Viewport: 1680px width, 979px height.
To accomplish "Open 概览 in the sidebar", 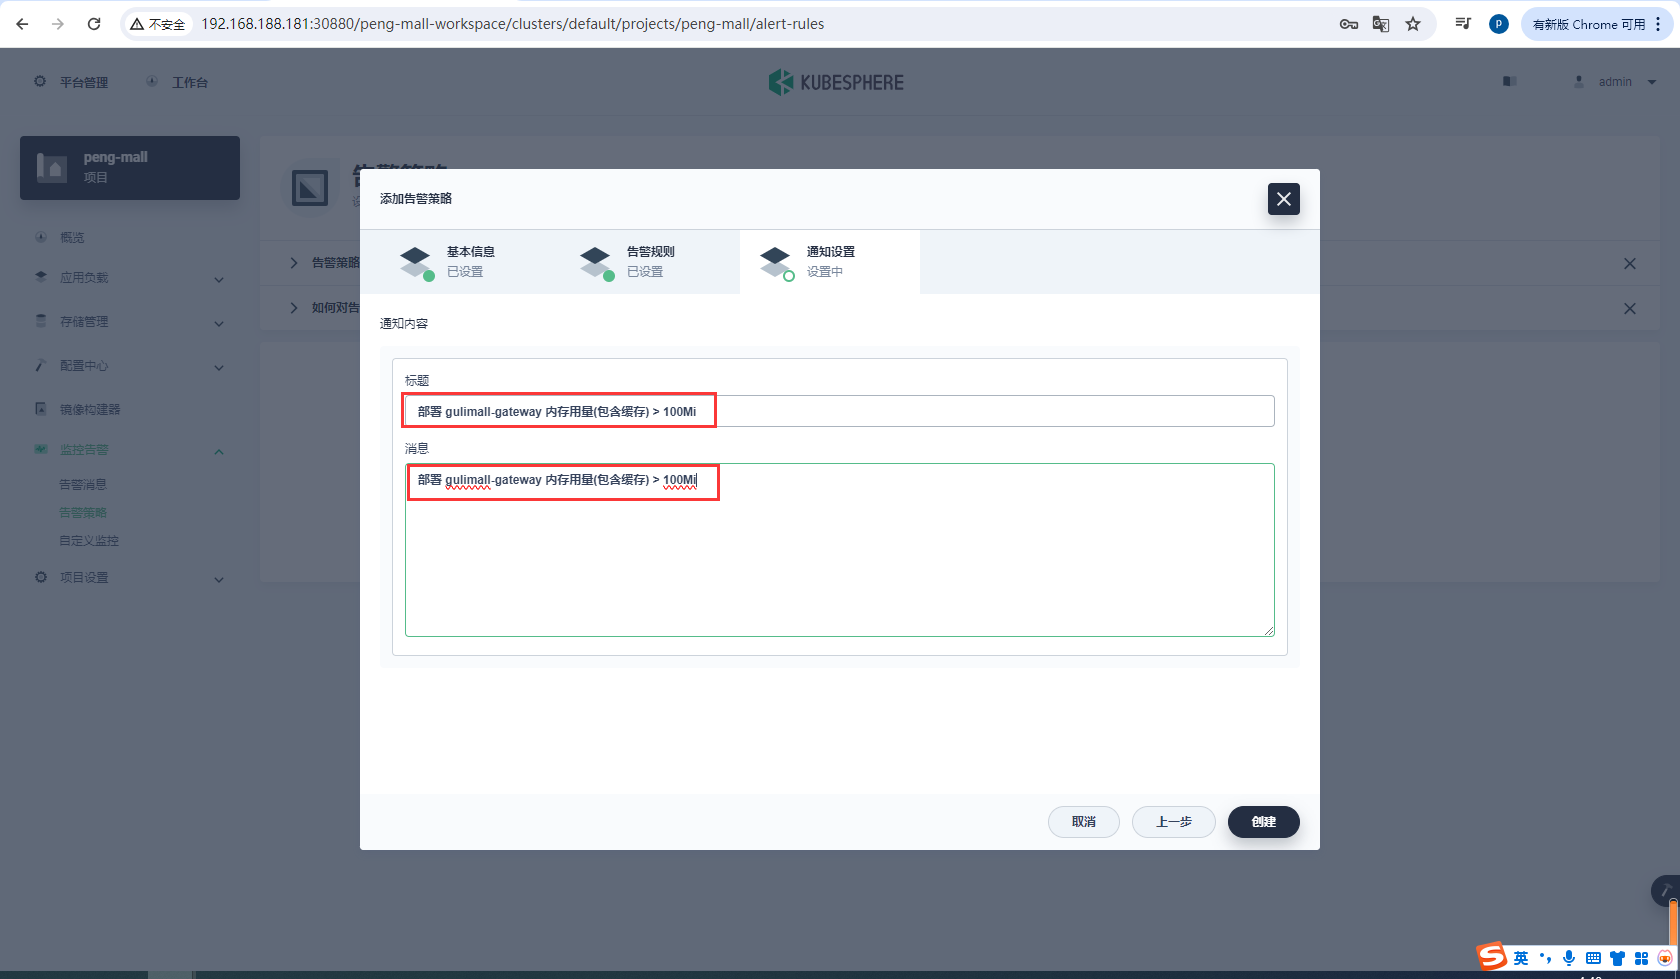I will 72,237.
